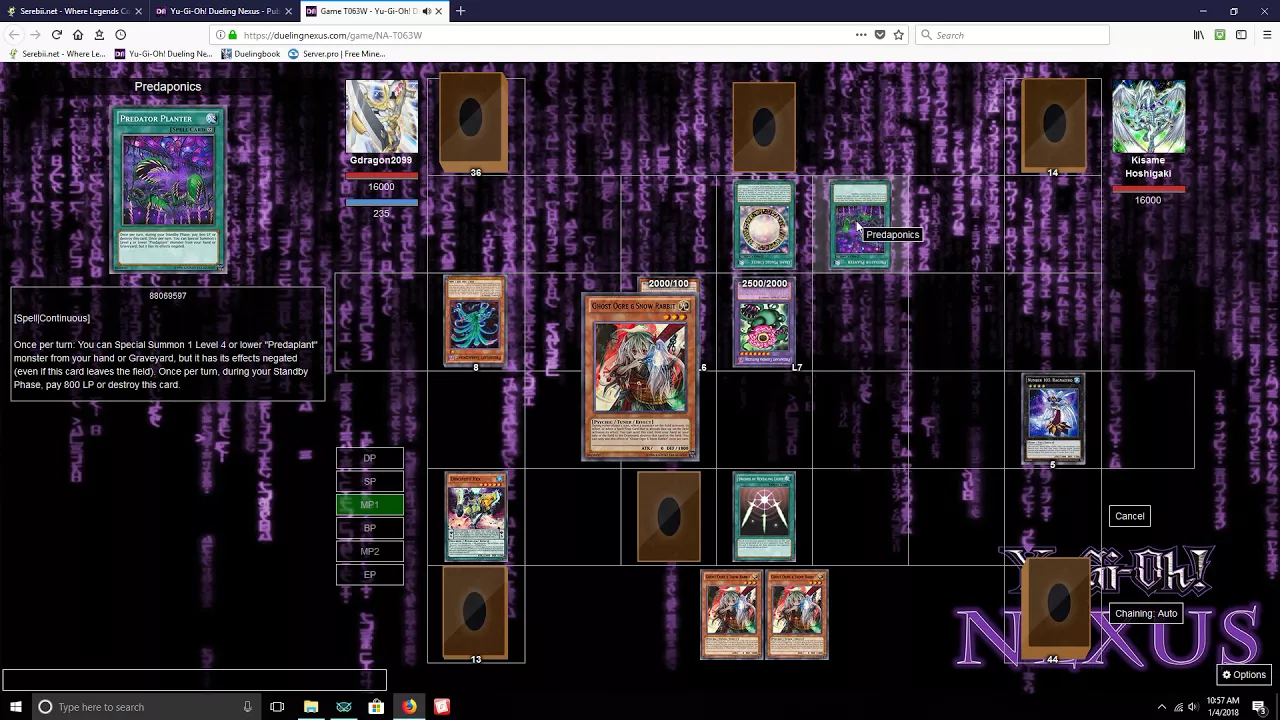Select your pendulum card in left zone
The width and height of the screenshot is (1280, 720).
(x=475, y=517)
